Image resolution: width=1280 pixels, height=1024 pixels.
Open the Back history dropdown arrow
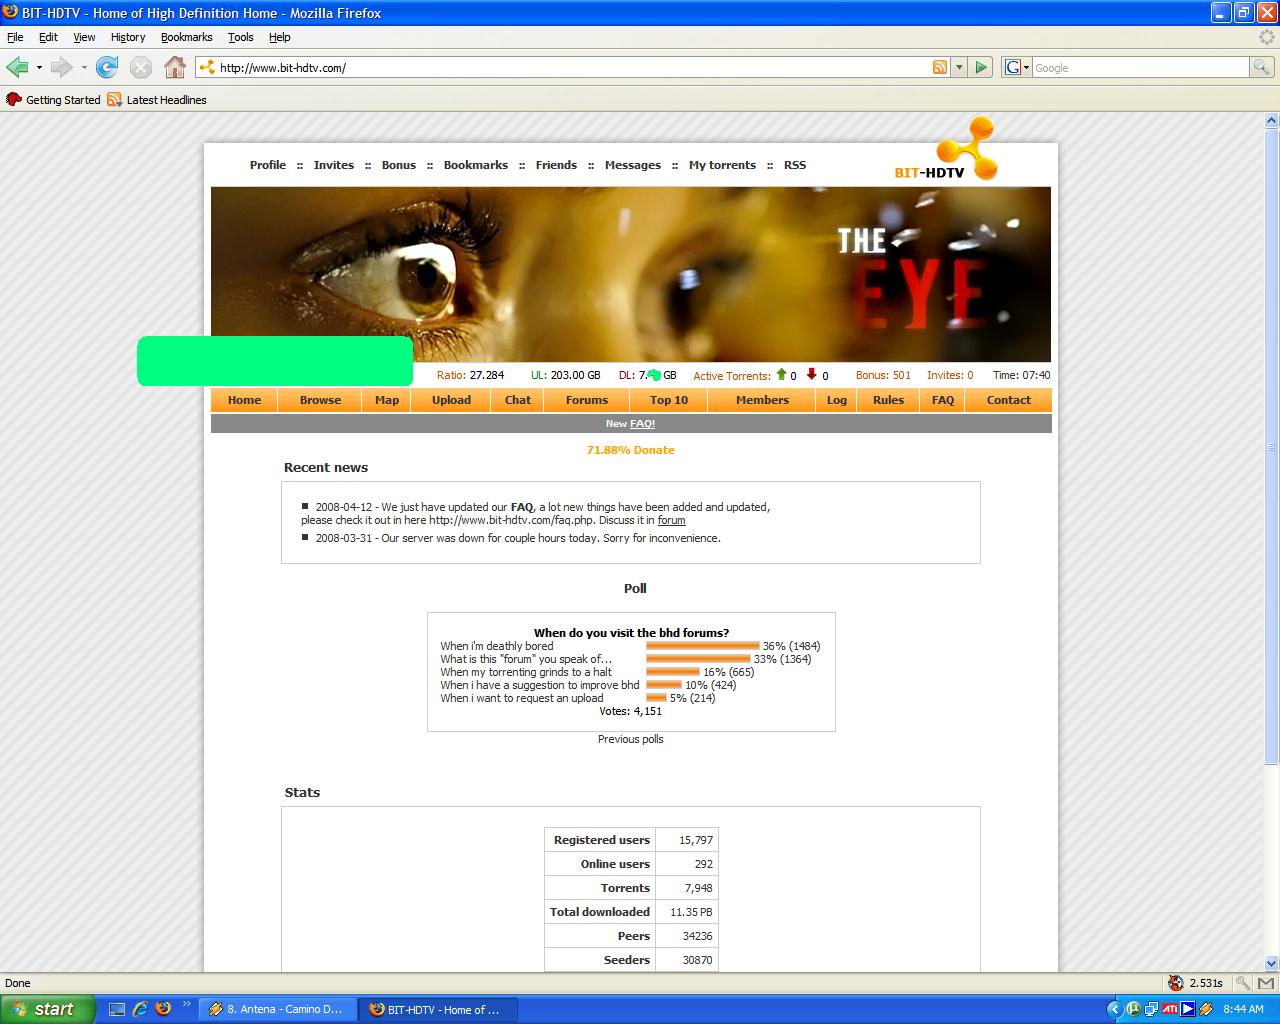(39, 67)
